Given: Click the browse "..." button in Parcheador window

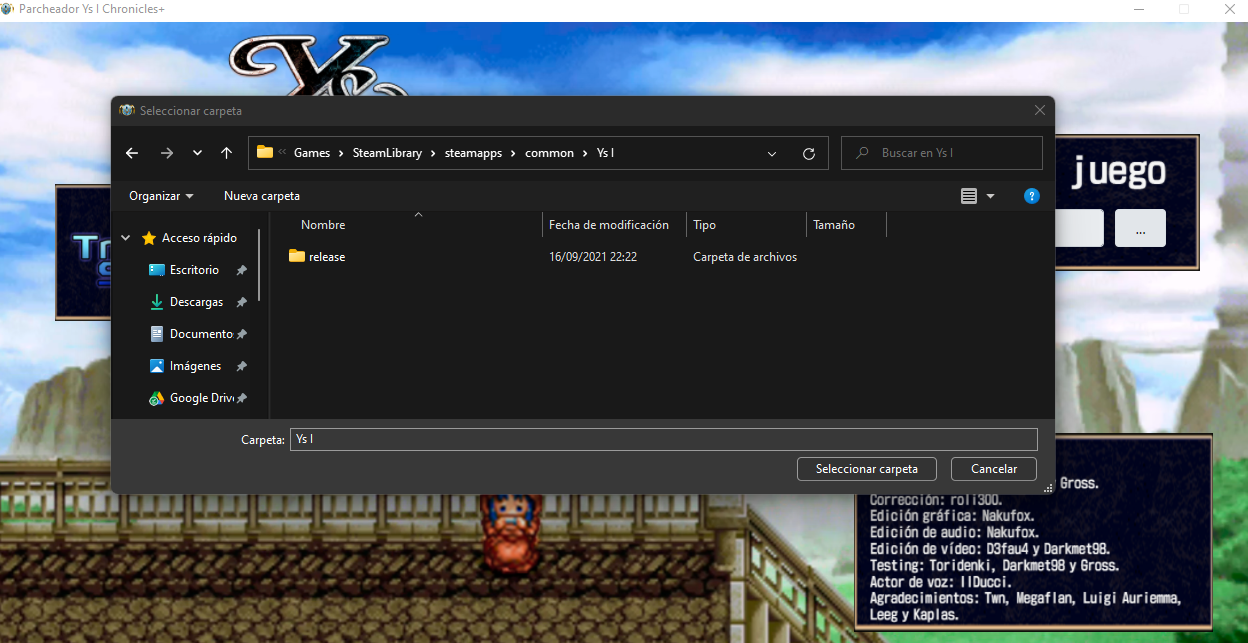Looking at the screenshot, I should [x=1140, y=228].
